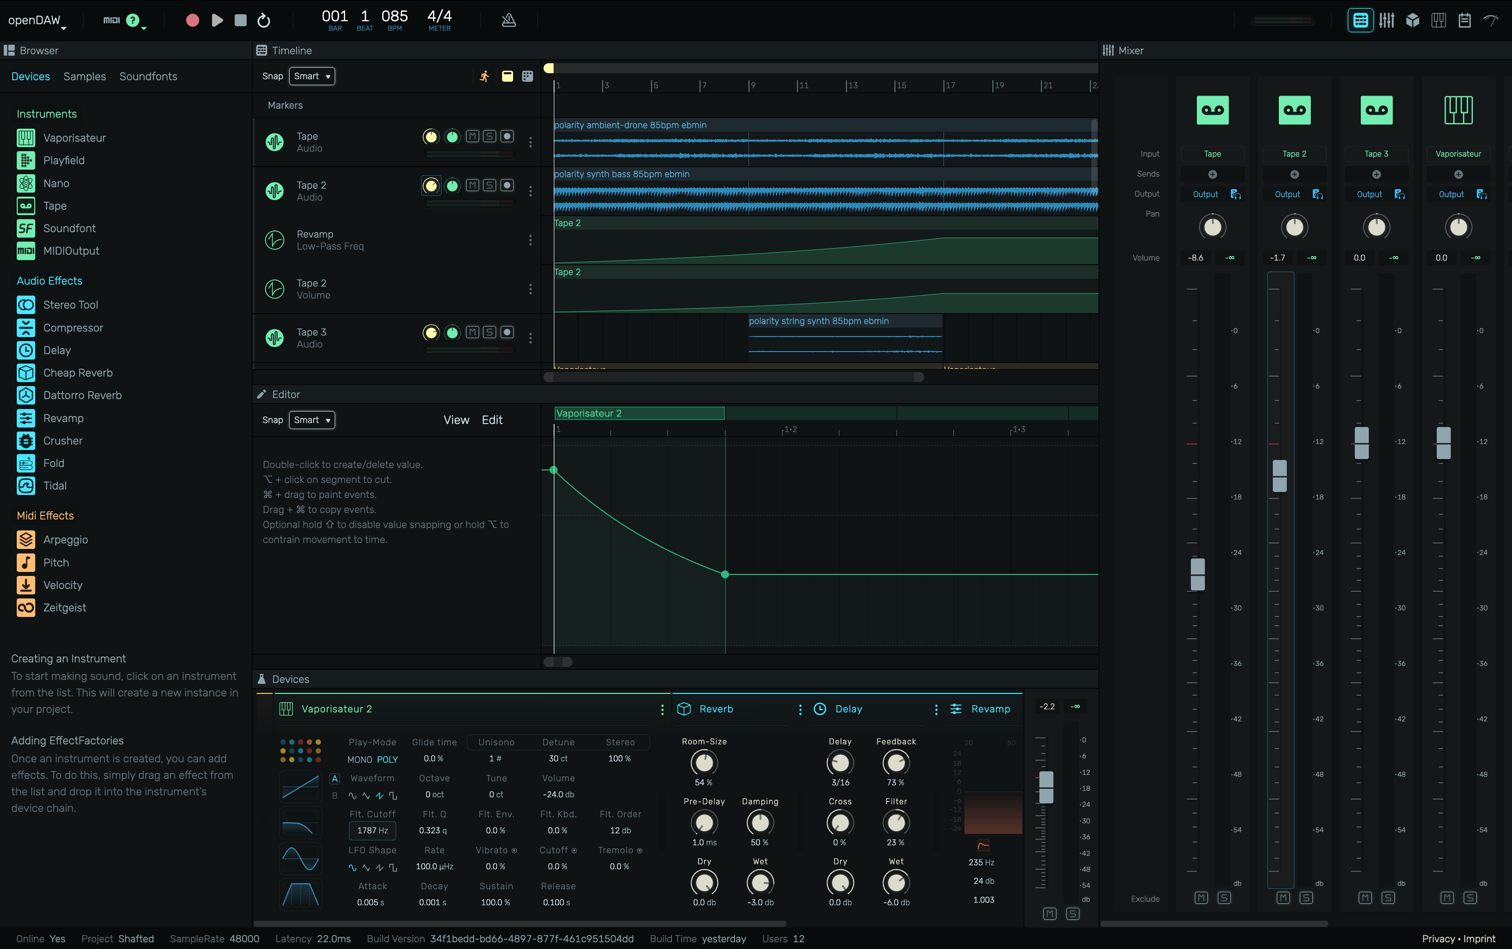This screenshot has width=1512, height=949.
Task: Switch Play-Mode to MONO
Action: 359,760
